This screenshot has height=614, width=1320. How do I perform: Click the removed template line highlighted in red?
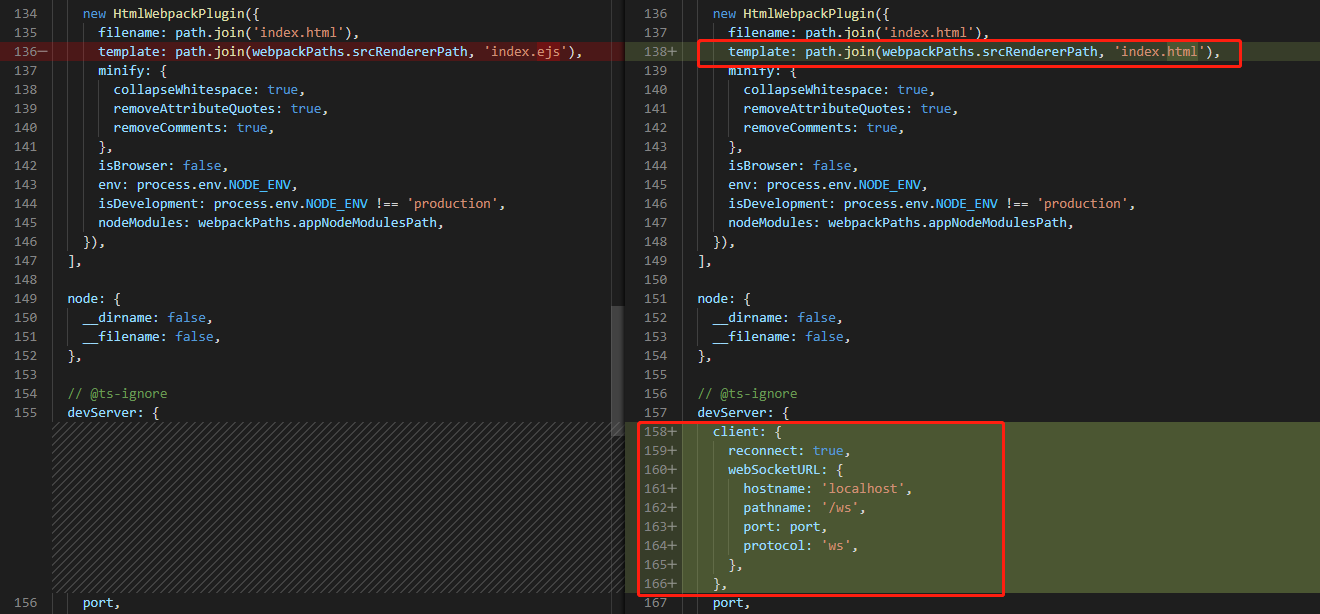(x=300, y=51)
